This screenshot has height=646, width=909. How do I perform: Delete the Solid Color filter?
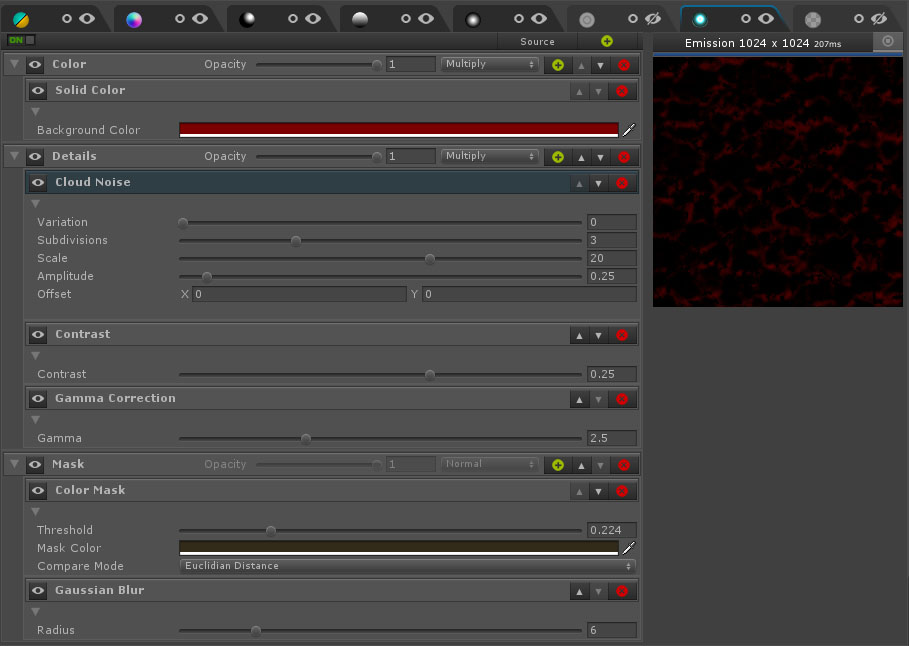pos(621,91)
